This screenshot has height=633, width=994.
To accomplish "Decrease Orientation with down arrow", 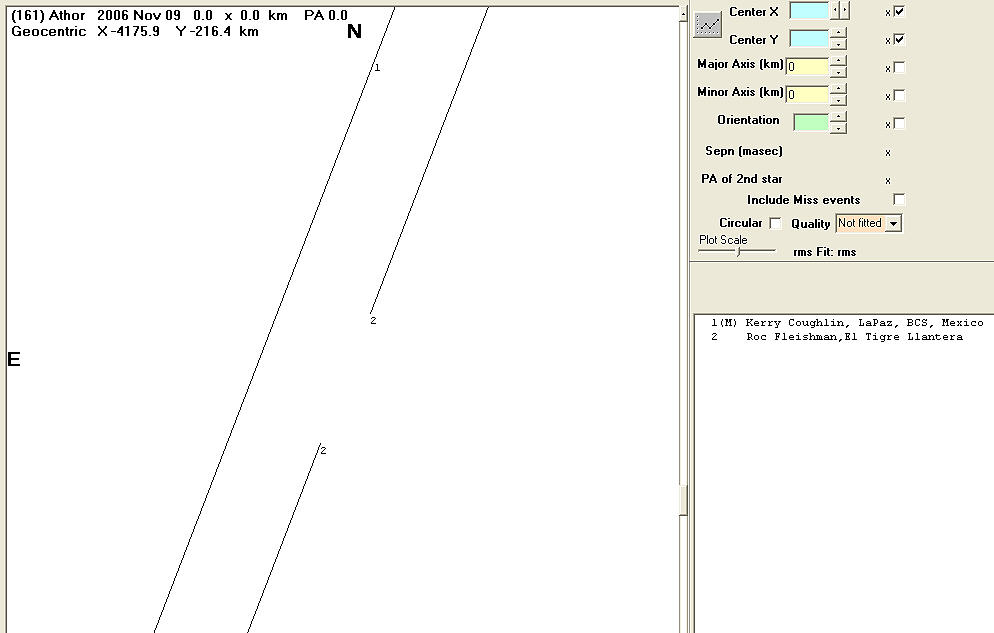I will 838,127.
